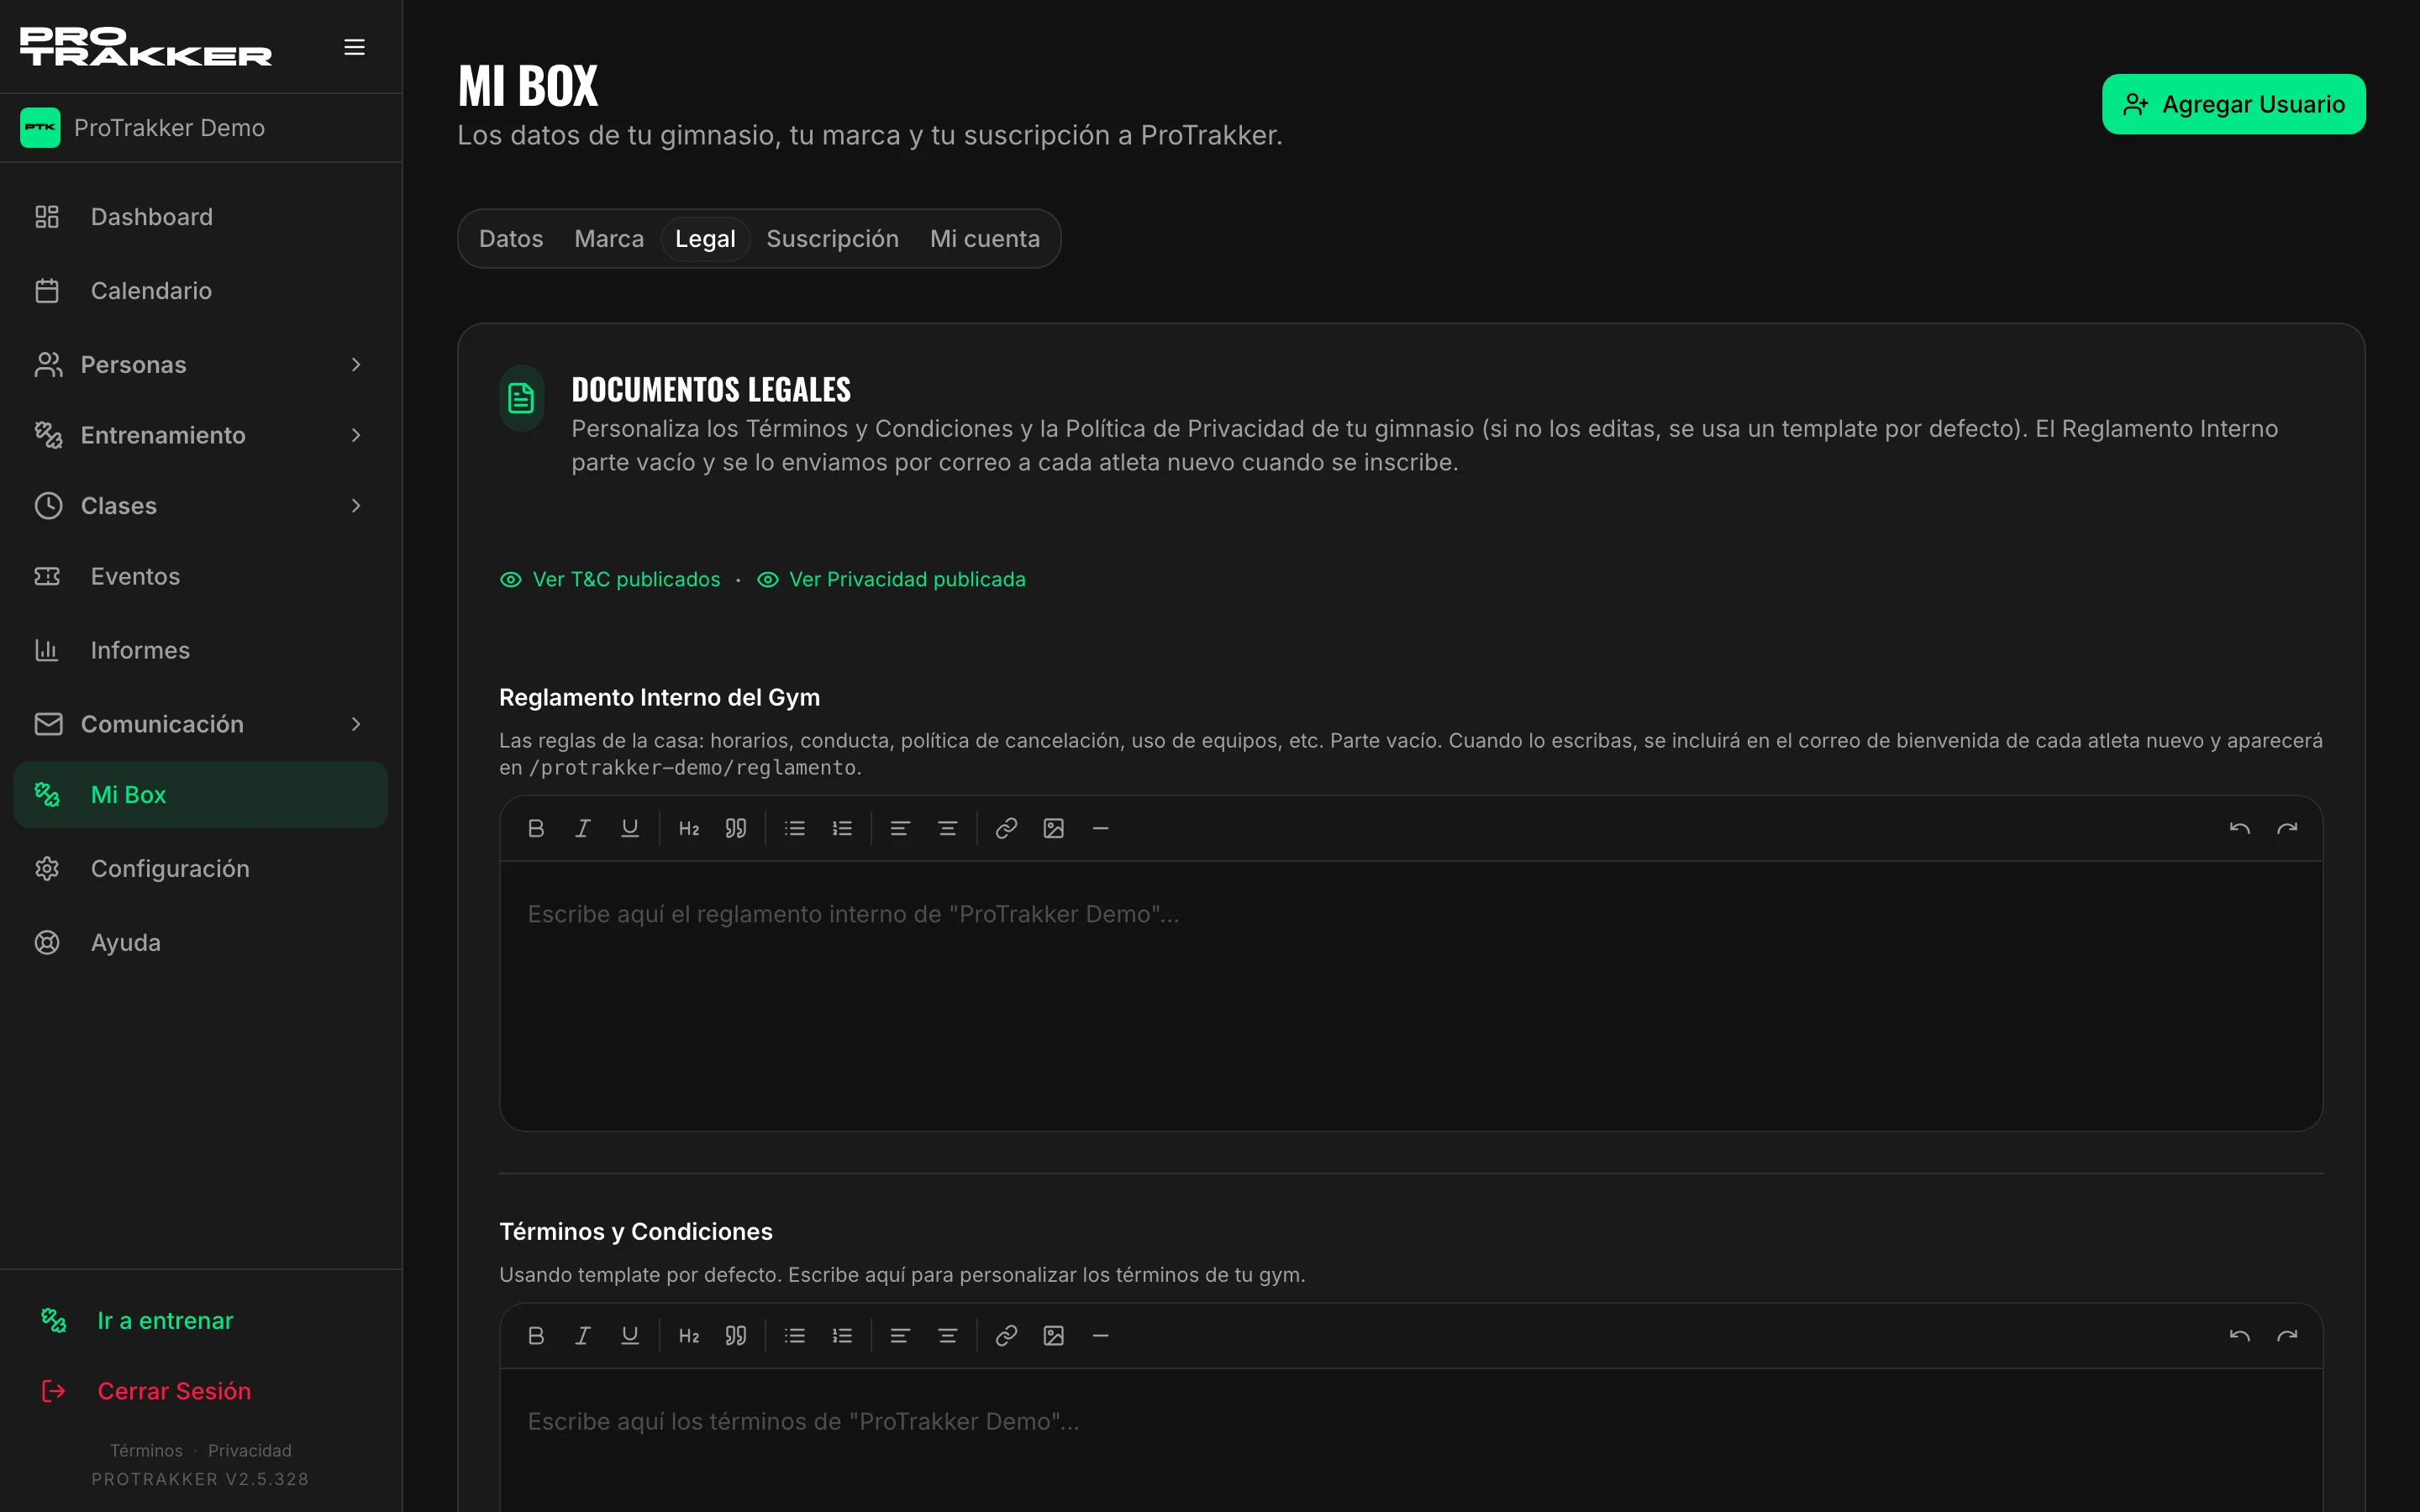Switch to the Datos tab
2420x1512 pixels.
tap(511, 238)
